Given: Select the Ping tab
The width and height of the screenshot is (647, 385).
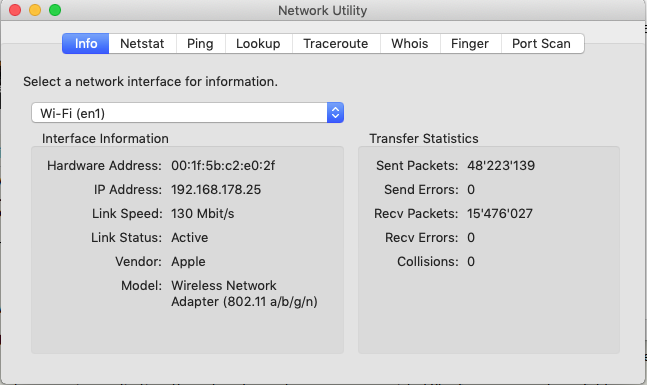Looking at the screenshot, I should (x=201, y=43).
